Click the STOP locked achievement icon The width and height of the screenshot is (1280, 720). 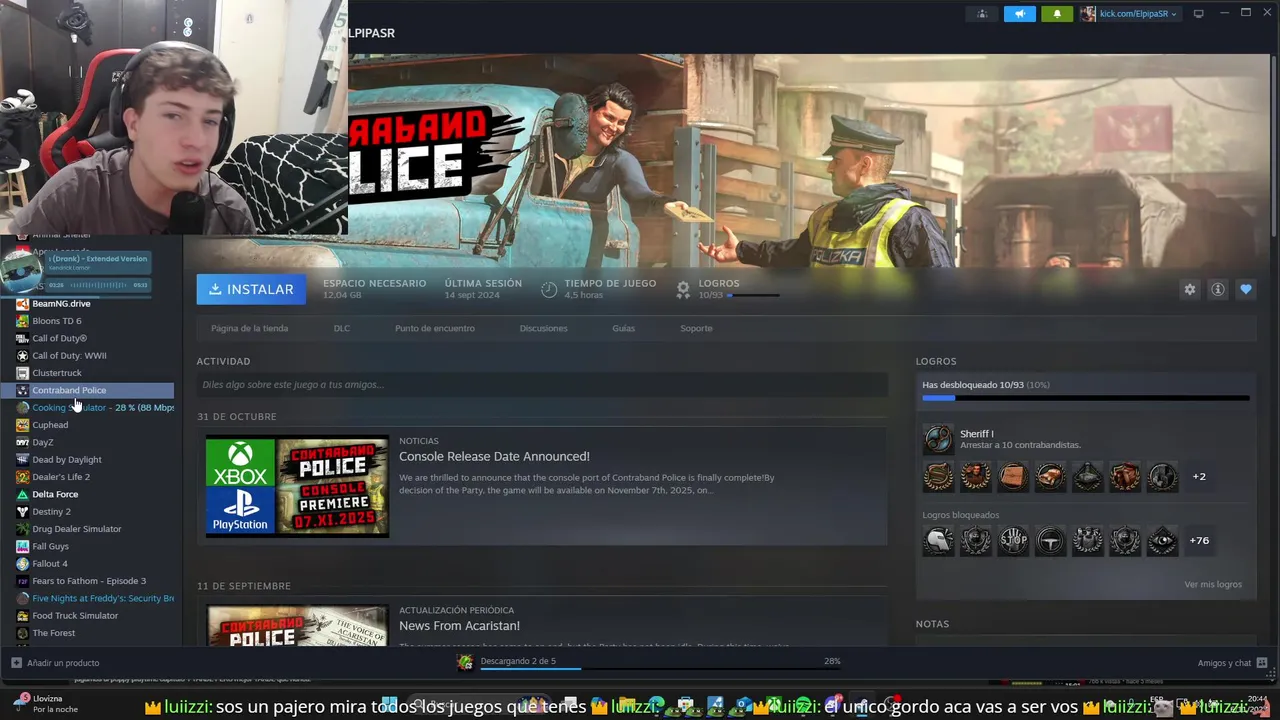(1013, 541)
